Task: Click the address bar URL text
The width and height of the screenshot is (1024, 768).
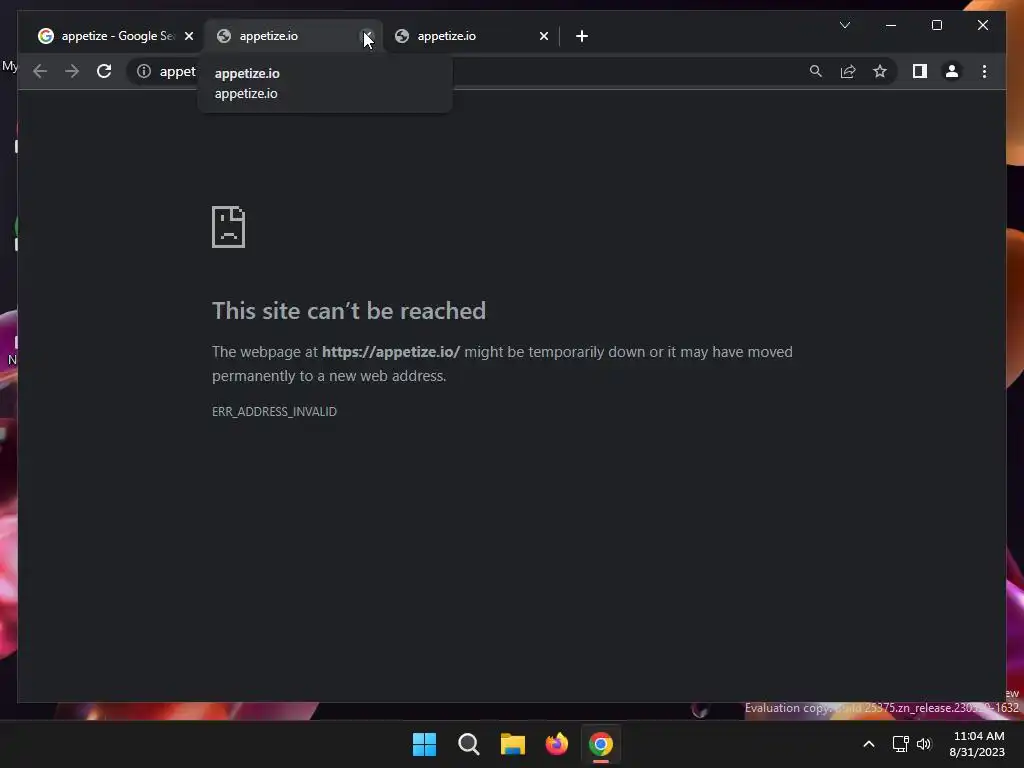Action: [x=177, y=71]
